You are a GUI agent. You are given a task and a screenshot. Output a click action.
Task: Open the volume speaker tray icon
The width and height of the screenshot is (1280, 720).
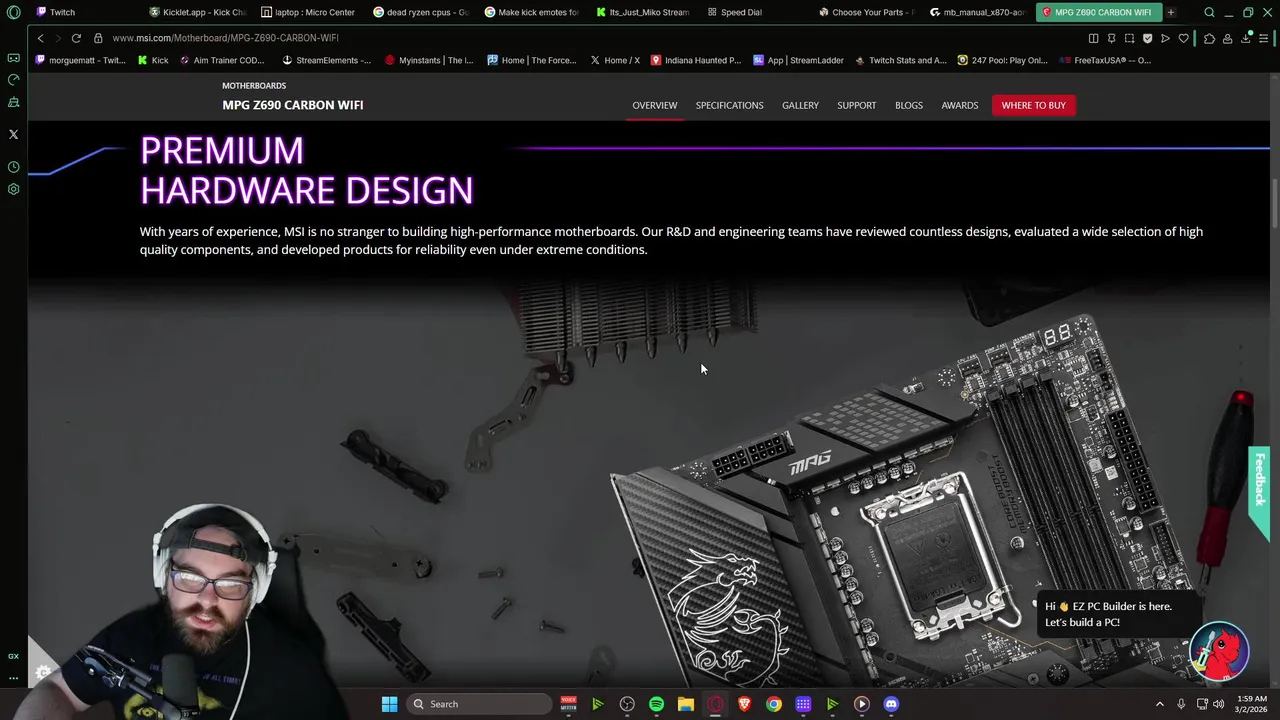pyautogui.click(x=1218, y=704)
